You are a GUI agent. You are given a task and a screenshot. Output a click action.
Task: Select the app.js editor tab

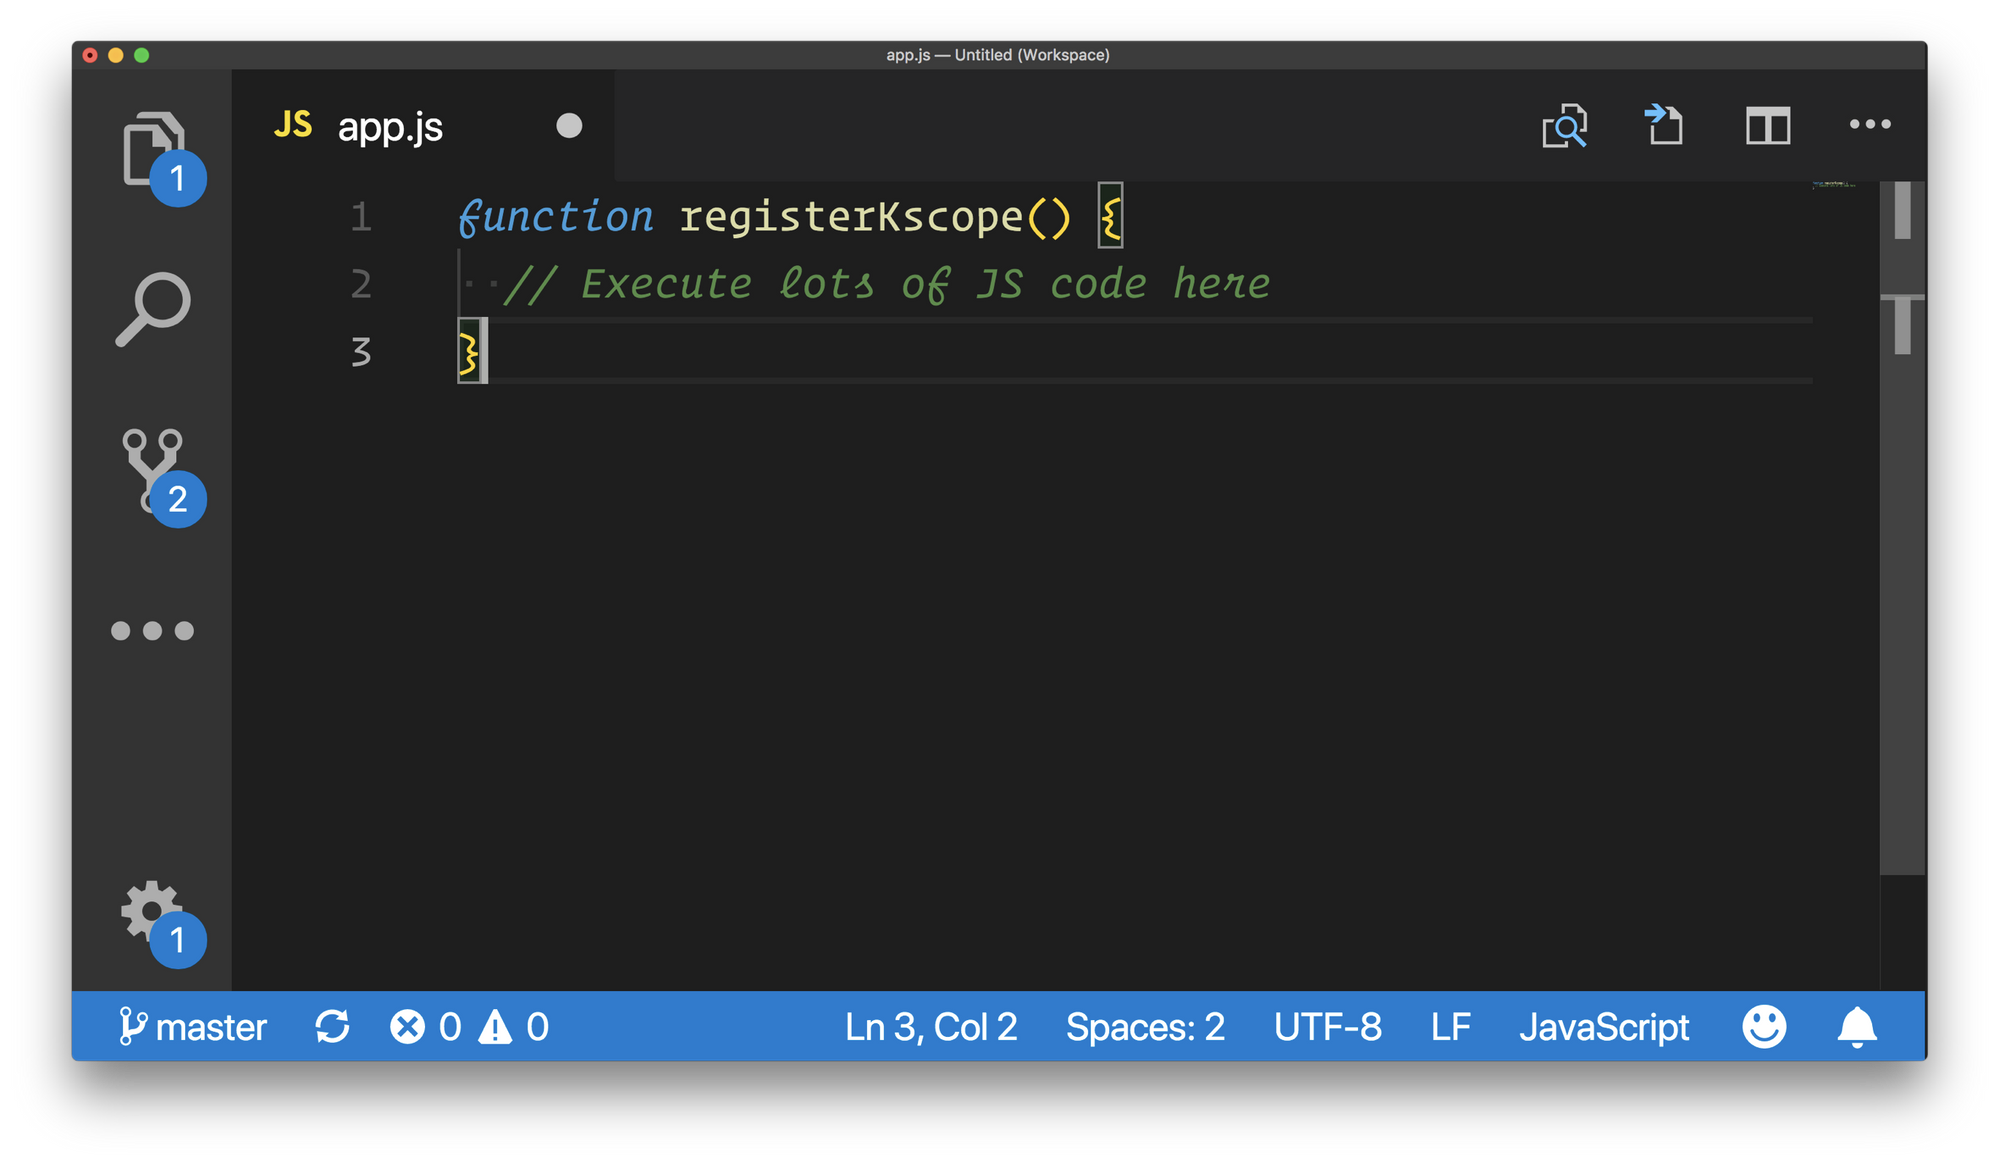pos(390,127)
